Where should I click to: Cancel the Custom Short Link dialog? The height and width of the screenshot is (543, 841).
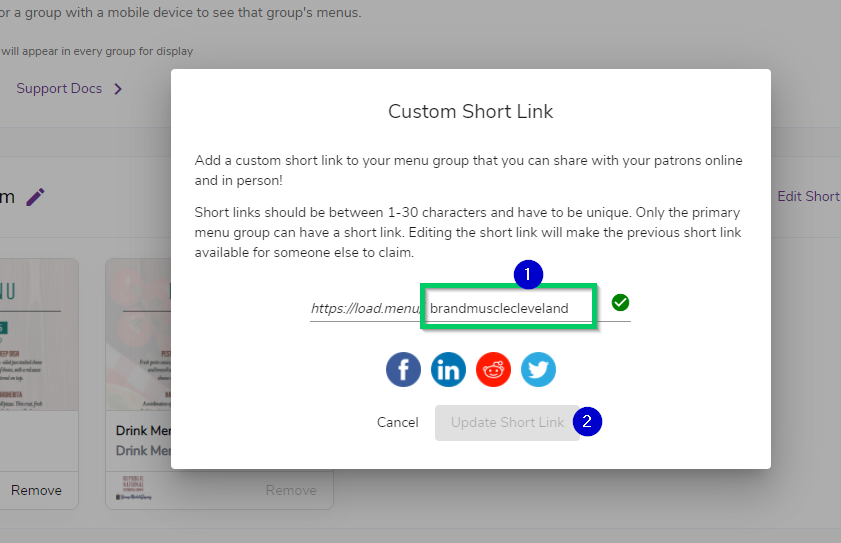397,422
